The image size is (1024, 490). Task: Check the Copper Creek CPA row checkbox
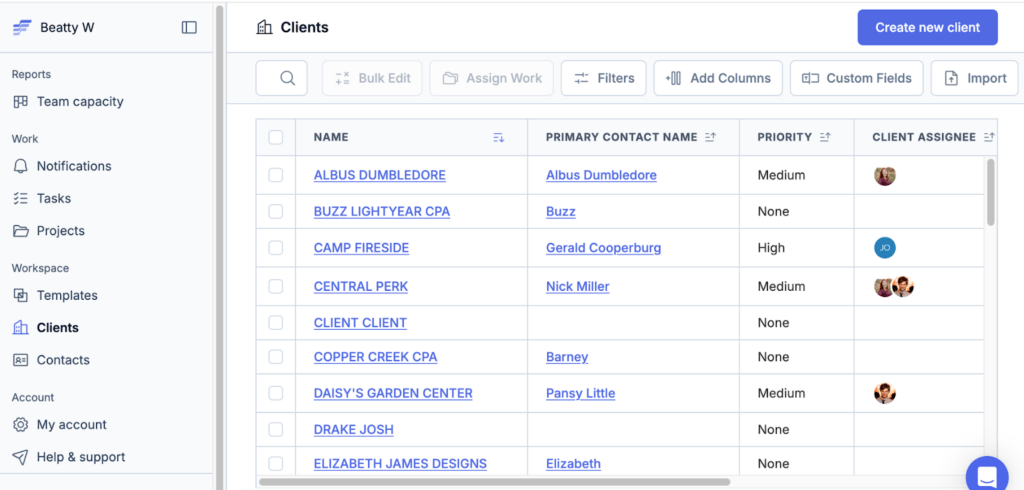[276, 357]
